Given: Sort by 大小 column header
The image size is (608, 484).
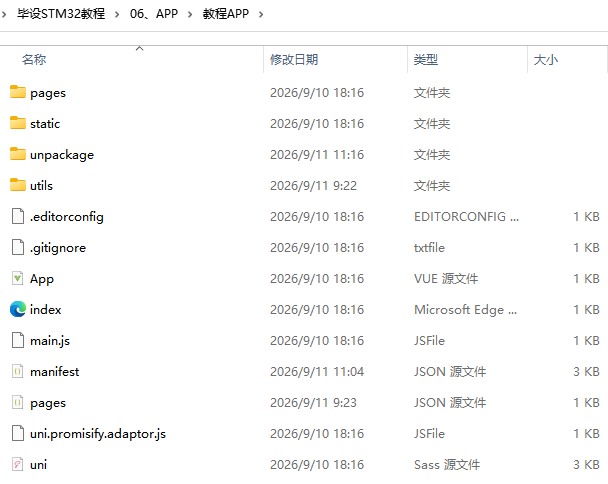Looking at the screenshot, I should click(546, 60).
